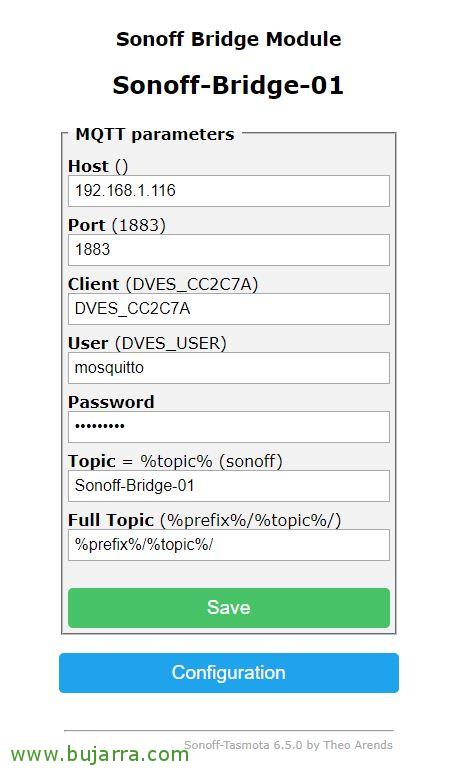
Task: Click the Client (DVES_CC2C7A) label
Action: pos(163,284)
